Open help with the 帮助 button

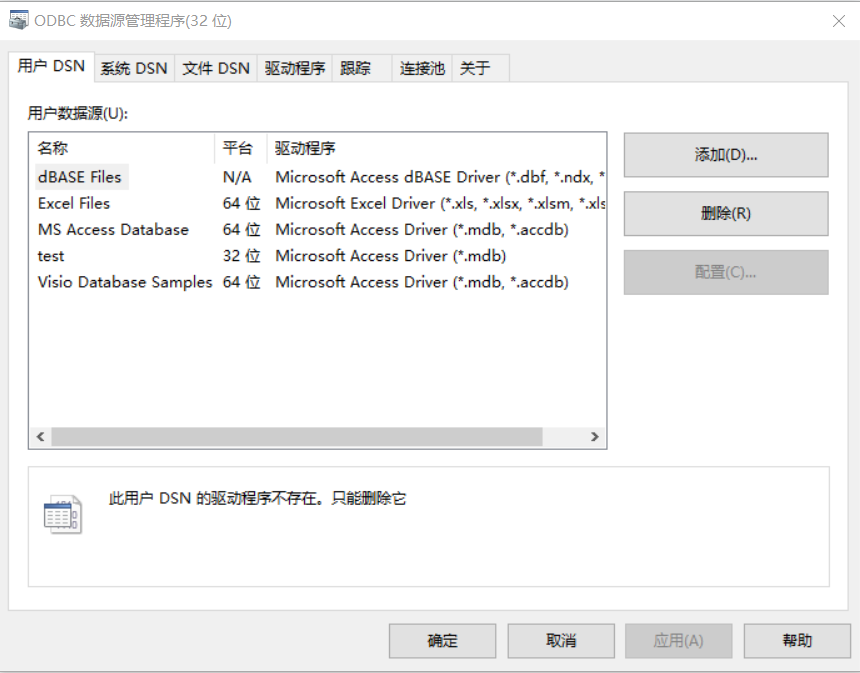coord(797,640)
